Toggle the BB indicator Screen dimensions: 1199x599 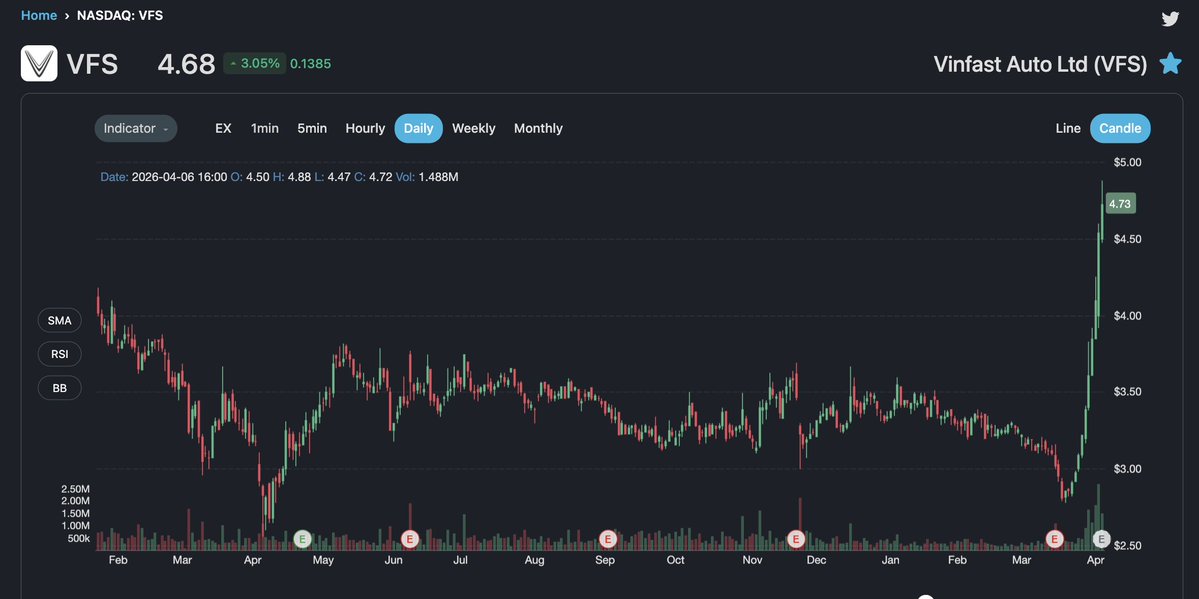coord(60,388)
